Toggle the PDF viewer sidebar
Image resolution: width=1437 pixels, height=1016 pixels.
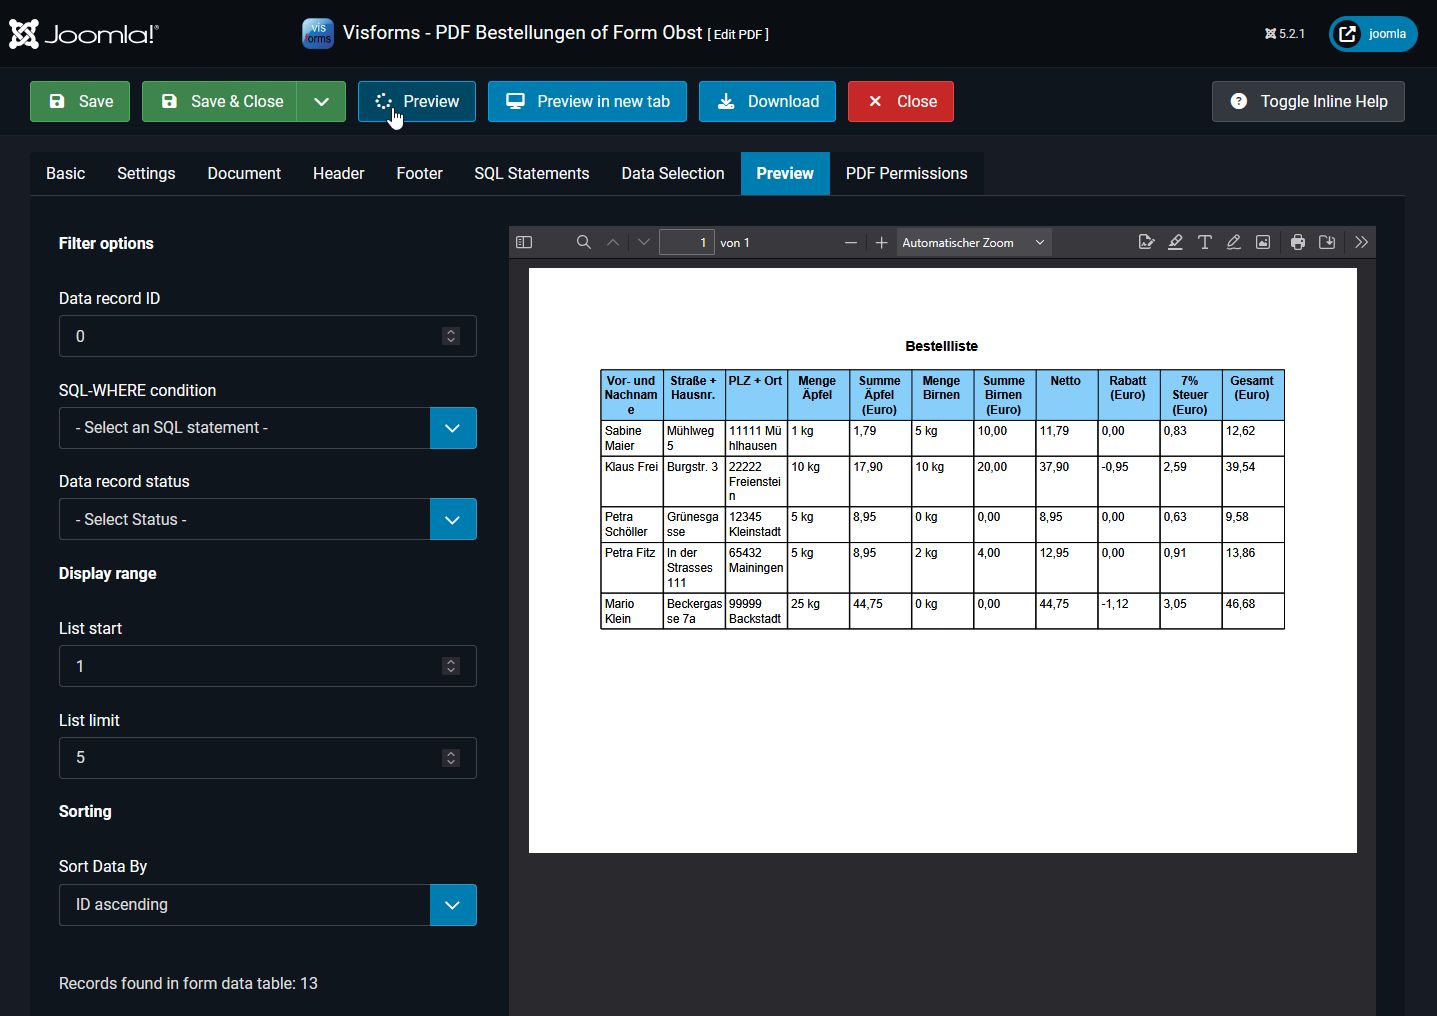point(524,242)
